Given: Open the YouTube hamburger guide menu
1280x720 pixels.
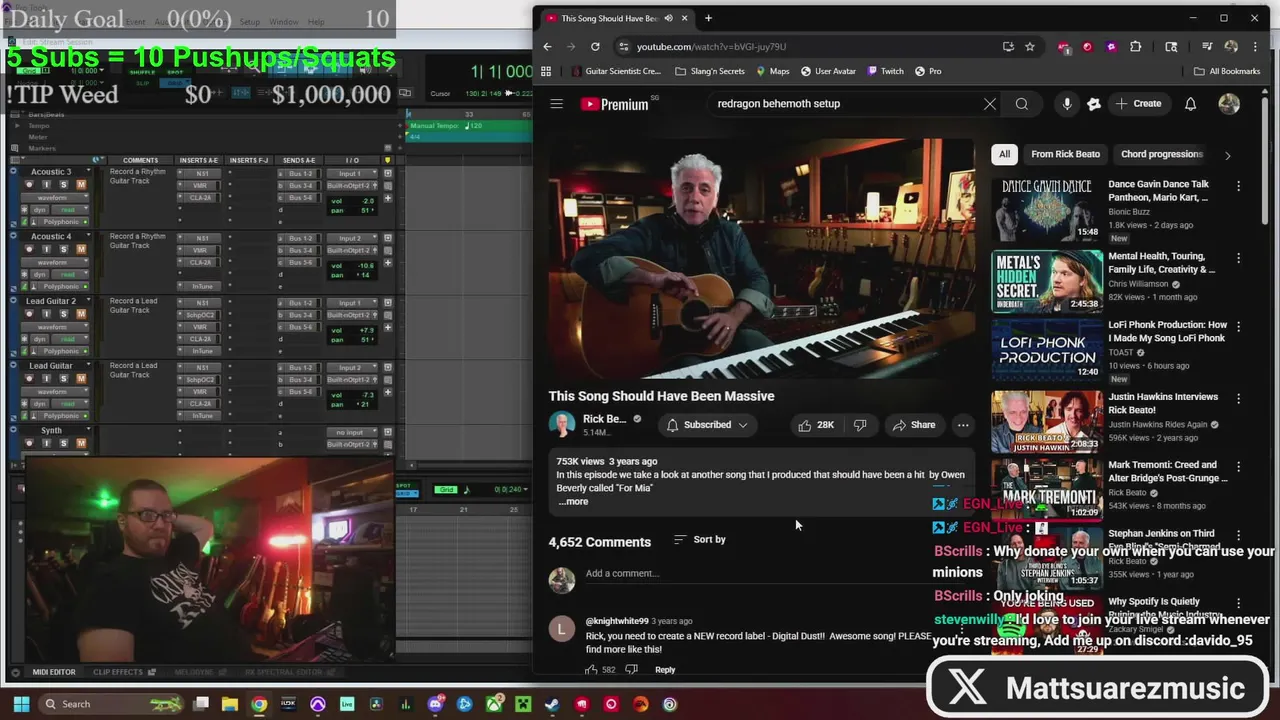Looking at the screenshot, I should [557, 104].
